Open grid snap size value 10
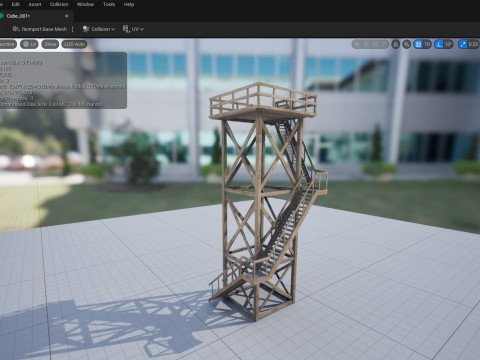Screen dimensions: 480x360 pos(427,44)
